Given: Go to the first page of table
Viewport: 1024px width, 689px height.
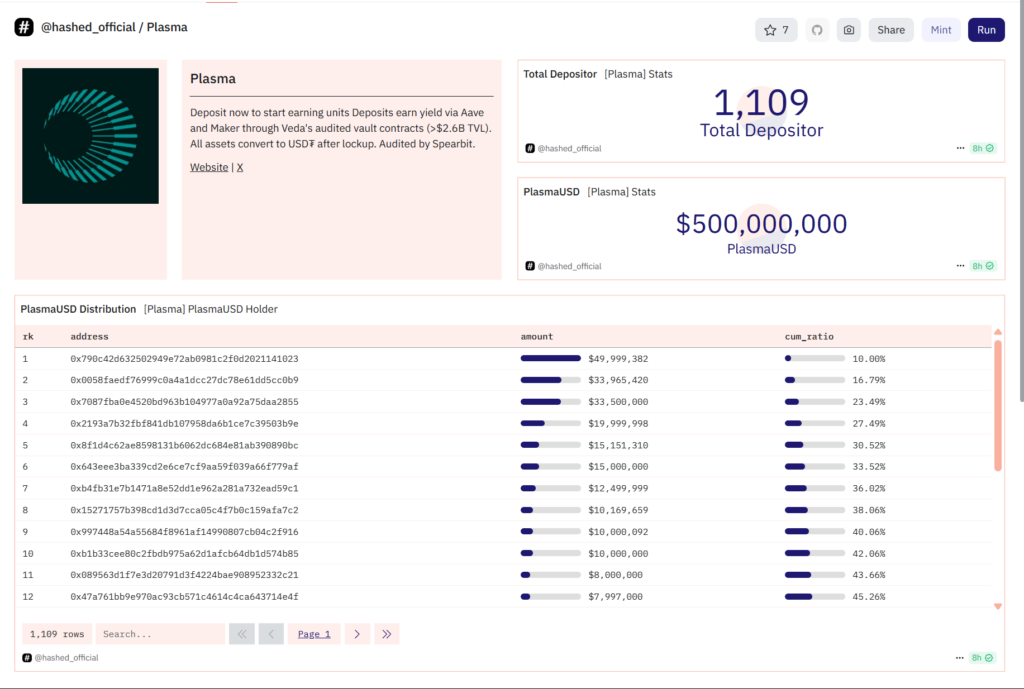Looking at the screenshot, I should tap(242, 634).
